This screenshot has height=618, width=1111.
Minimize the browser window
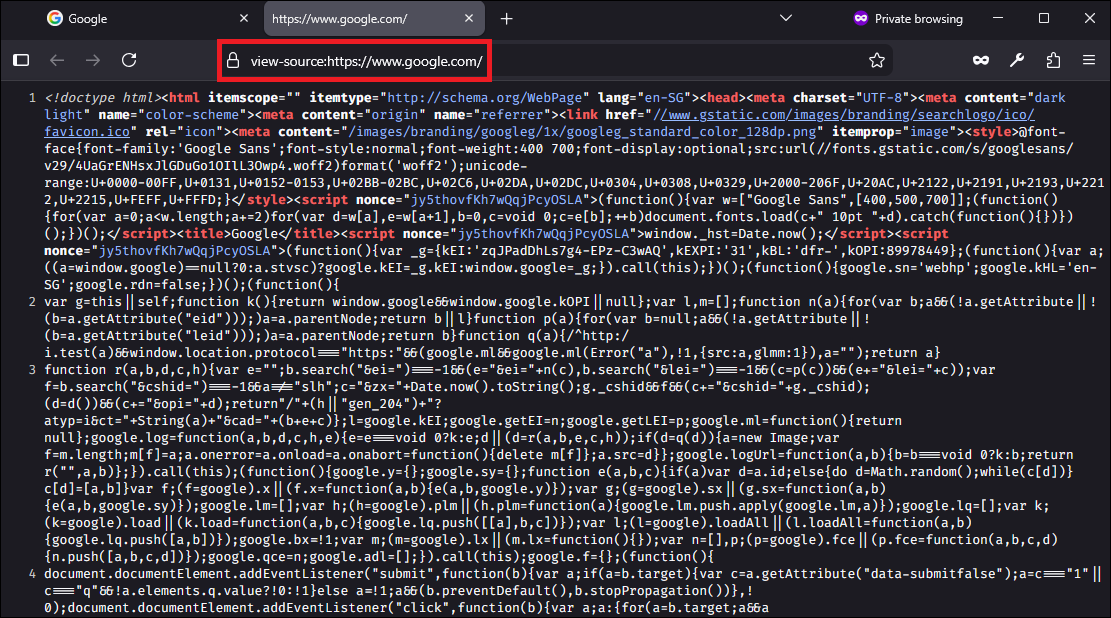[998, 18]
